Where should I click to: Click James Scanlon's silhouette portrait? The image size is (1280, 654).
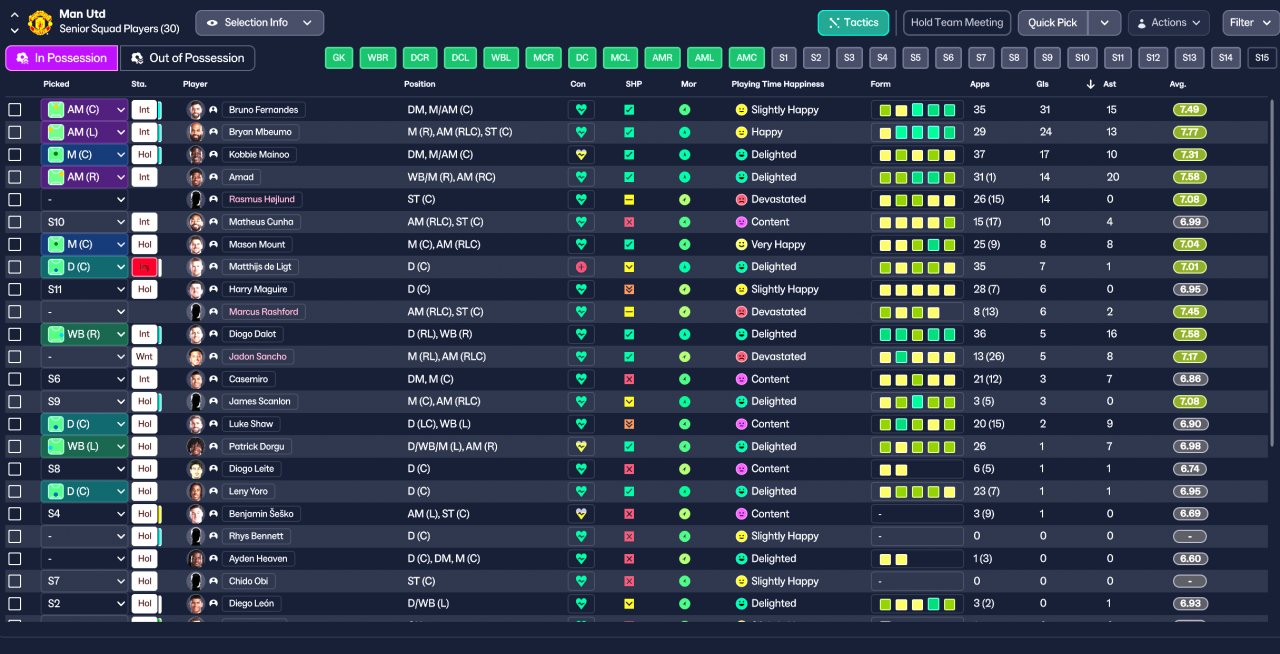point(196,401)
